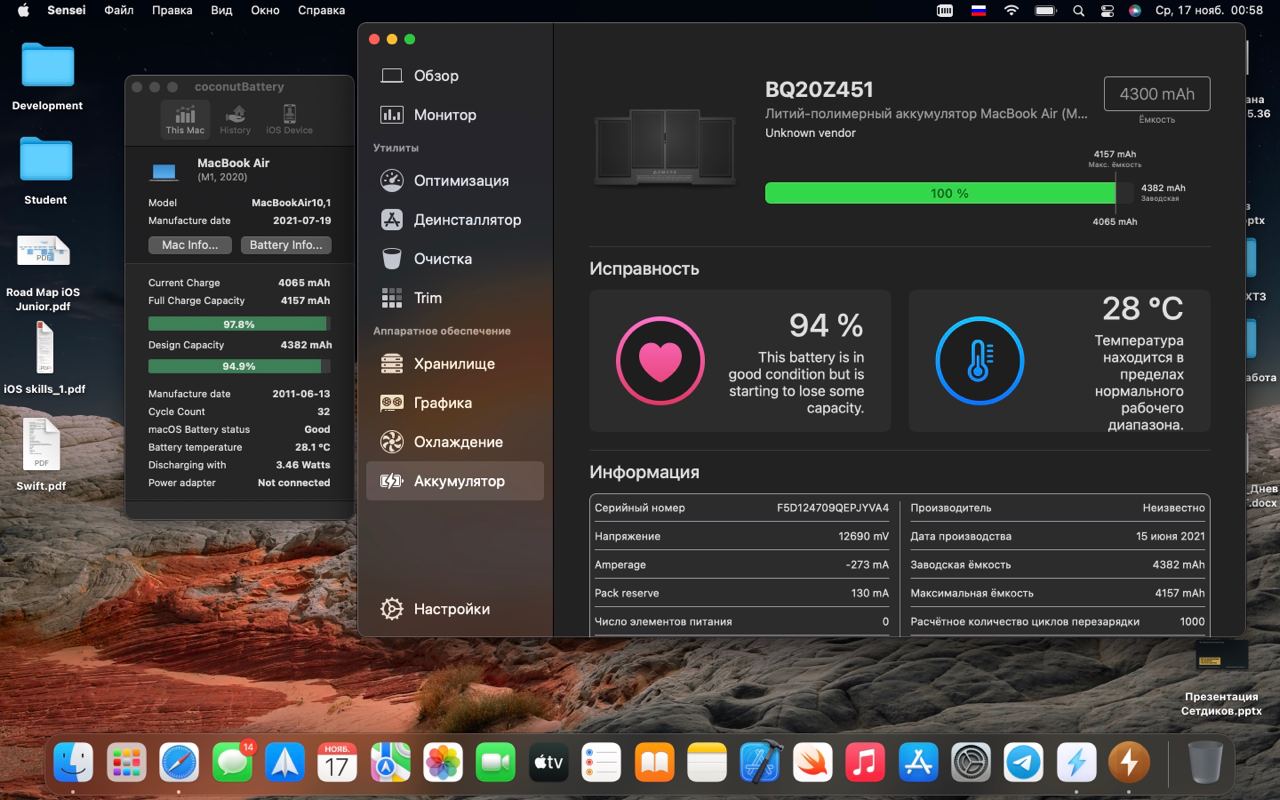1280x800 pixels.
Task: Open Launchpad from the Dock
Action: click(126, 763)
